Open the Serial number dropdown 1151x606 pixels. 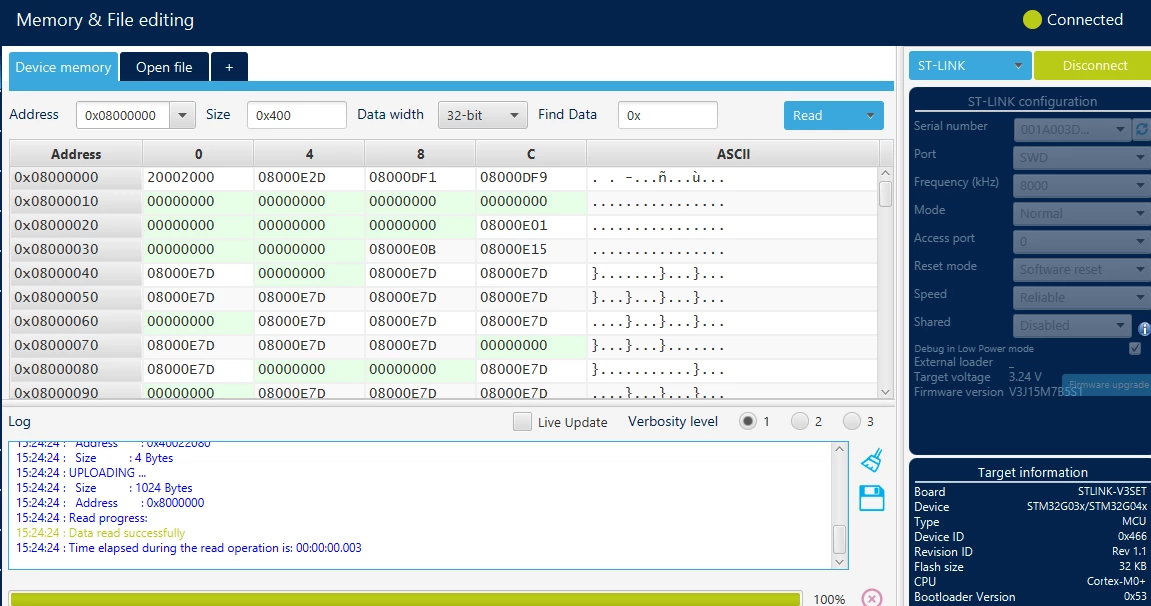point(1071,129)
